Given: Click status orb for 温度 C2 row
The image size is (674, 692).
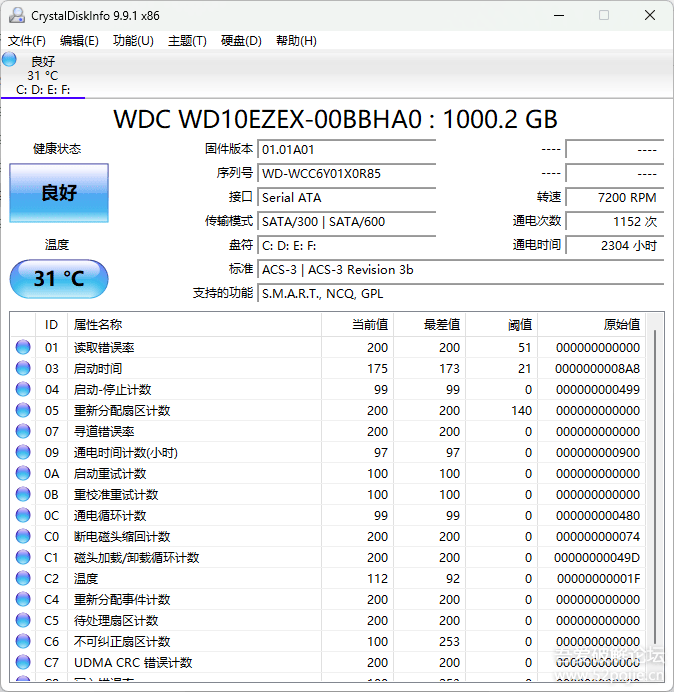Looking at the screenshot, I should tap(23, 579).
